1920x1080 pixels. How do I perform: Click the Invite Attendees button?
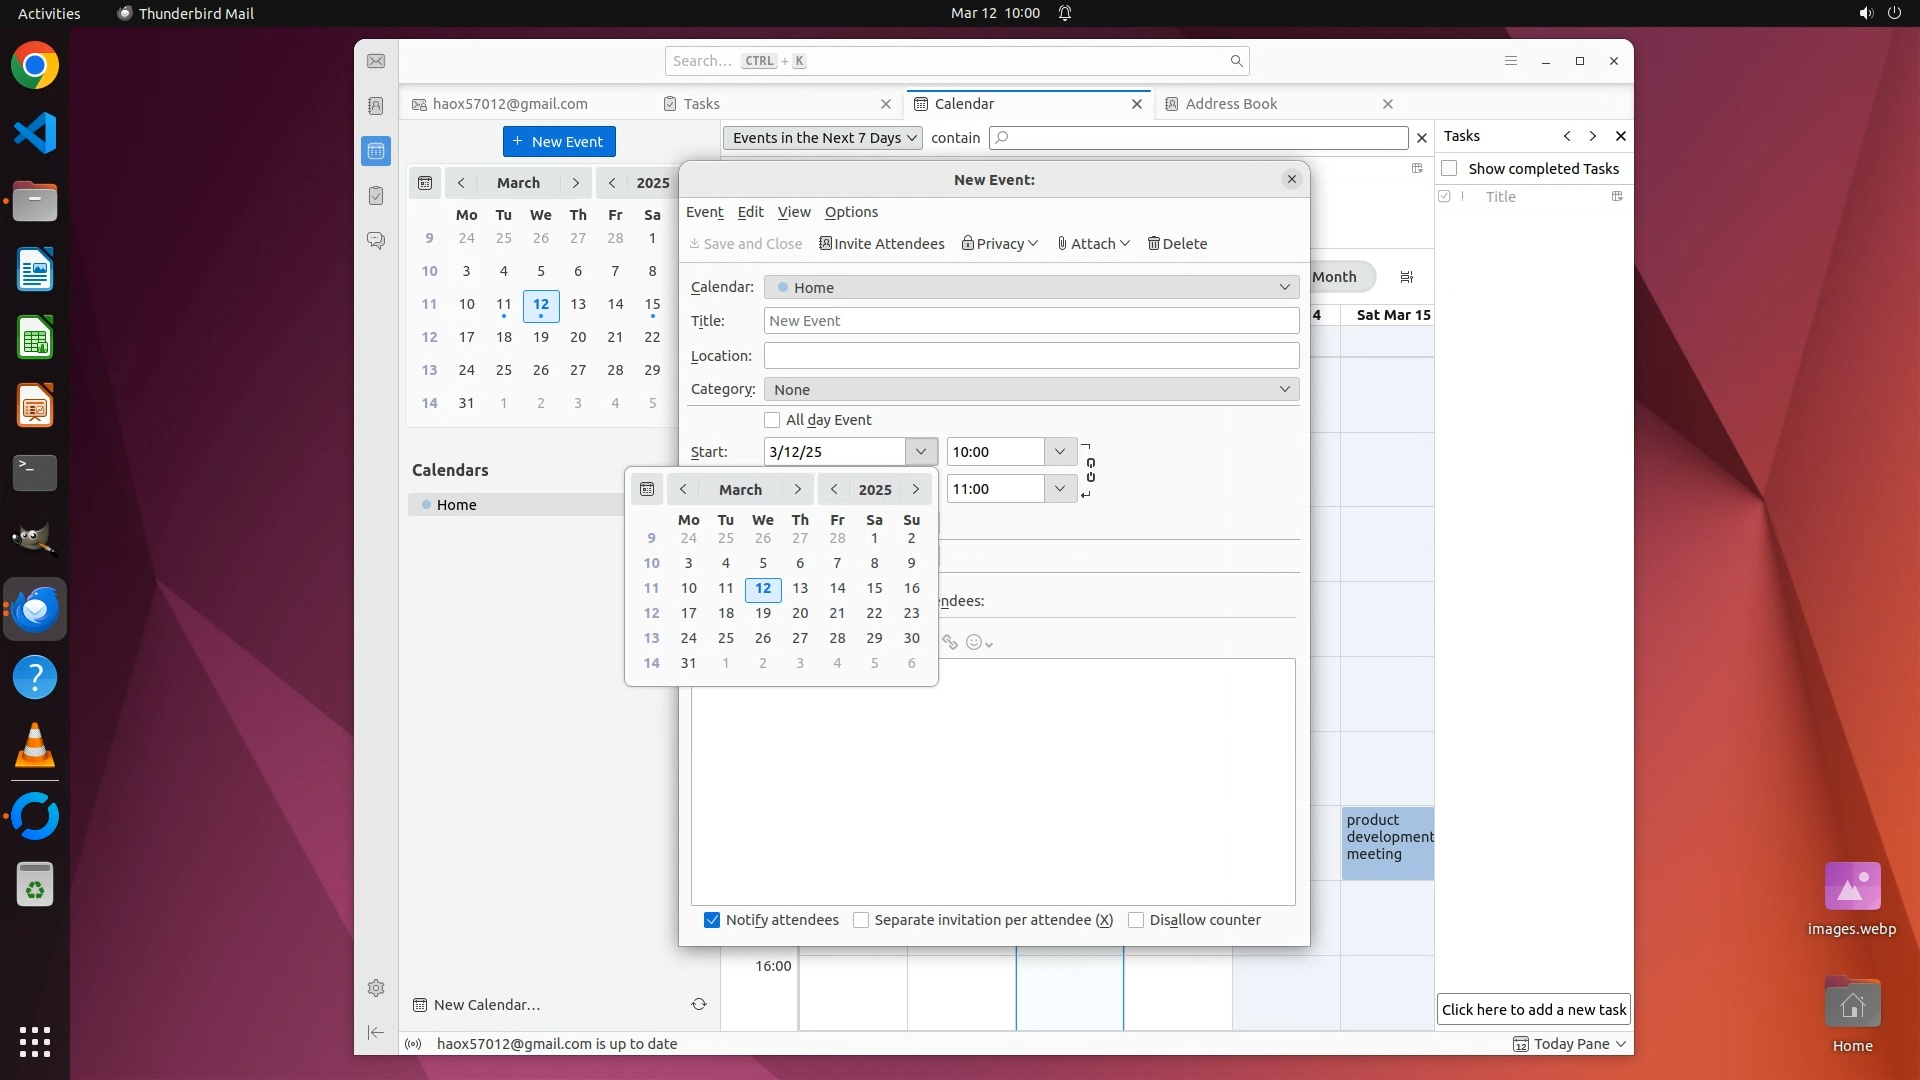882,244
